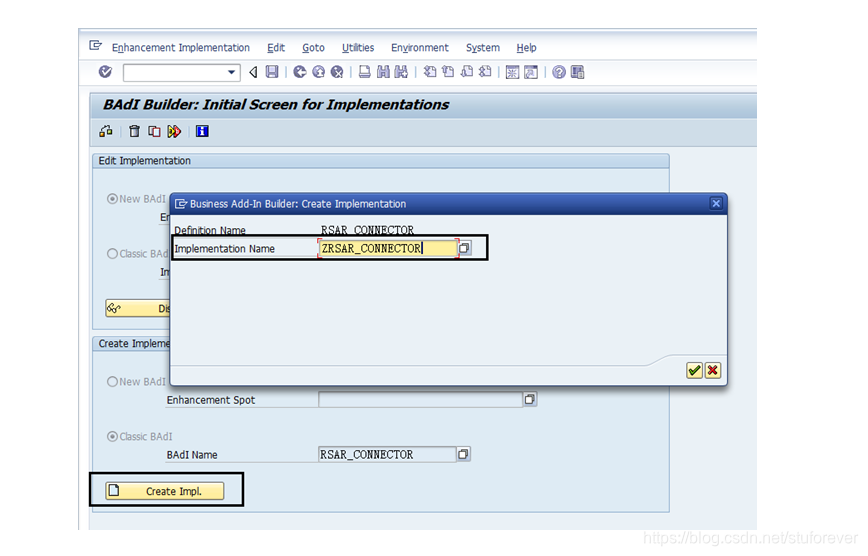Cancel the dialog with the red X button

713,370
